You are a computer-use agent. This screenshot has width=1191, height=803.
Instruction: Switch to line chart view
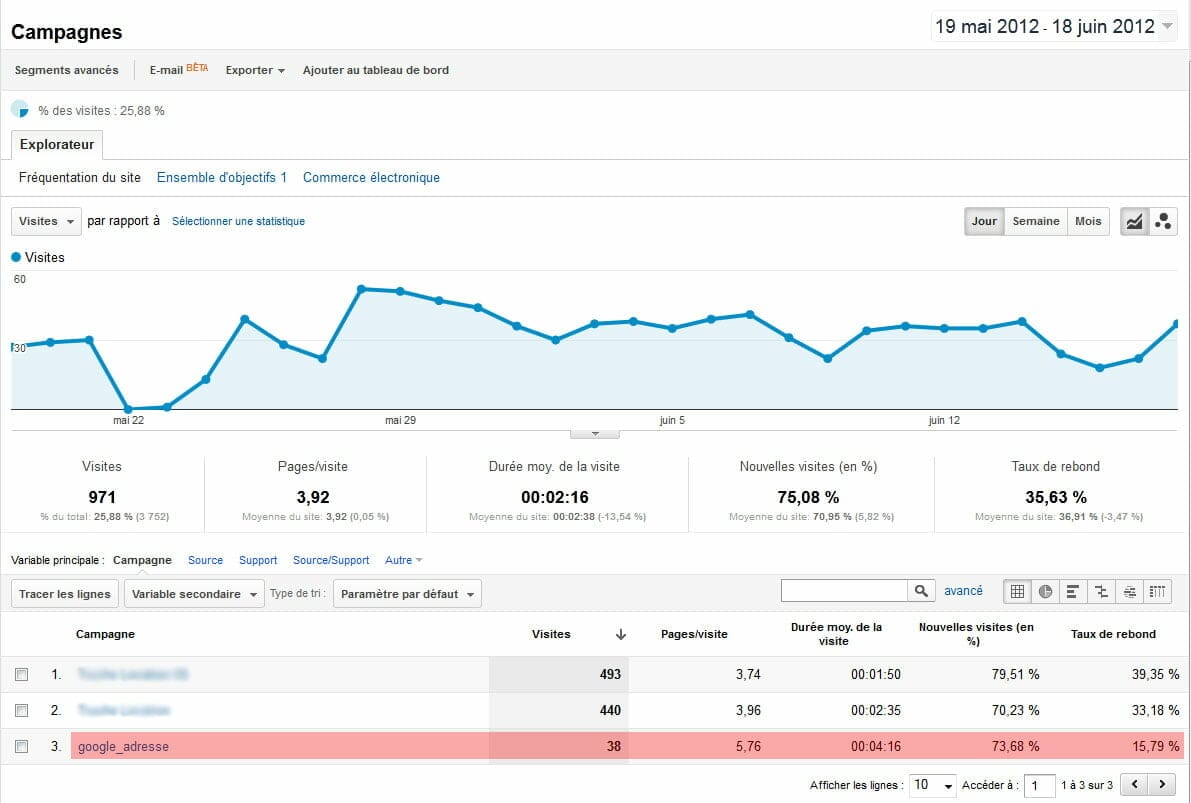[x=1134, y=222]
